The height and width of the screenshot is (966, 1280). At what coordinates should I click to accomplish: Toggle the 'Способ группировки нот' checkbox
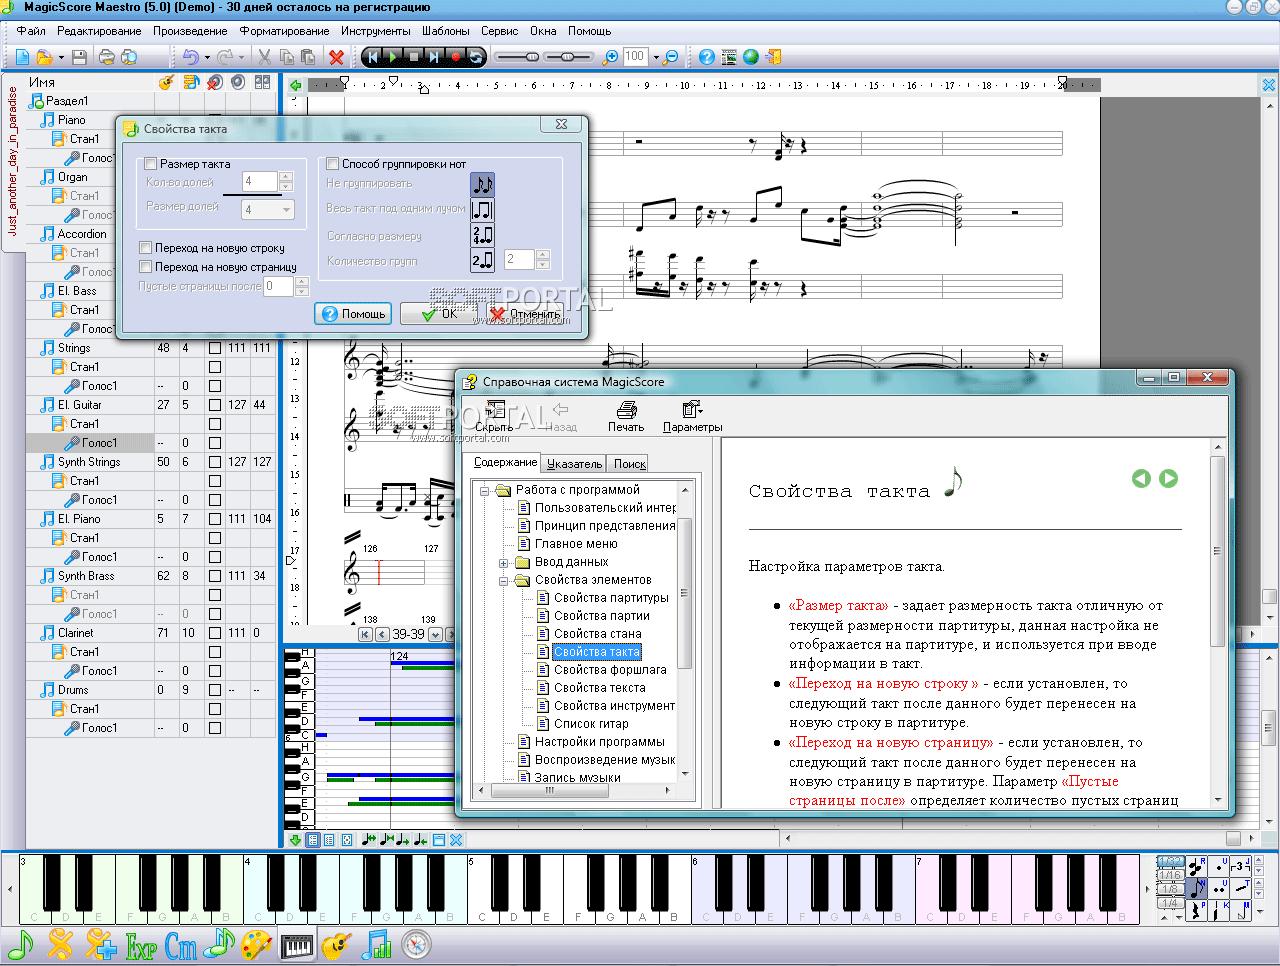coord(333,164)
